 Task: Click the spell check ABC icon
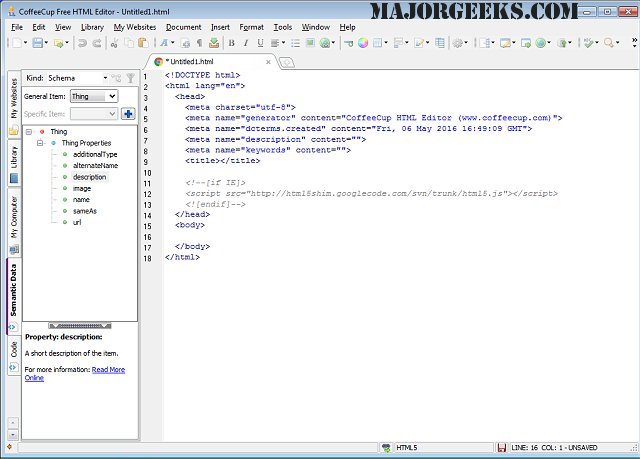click(588, 43)
